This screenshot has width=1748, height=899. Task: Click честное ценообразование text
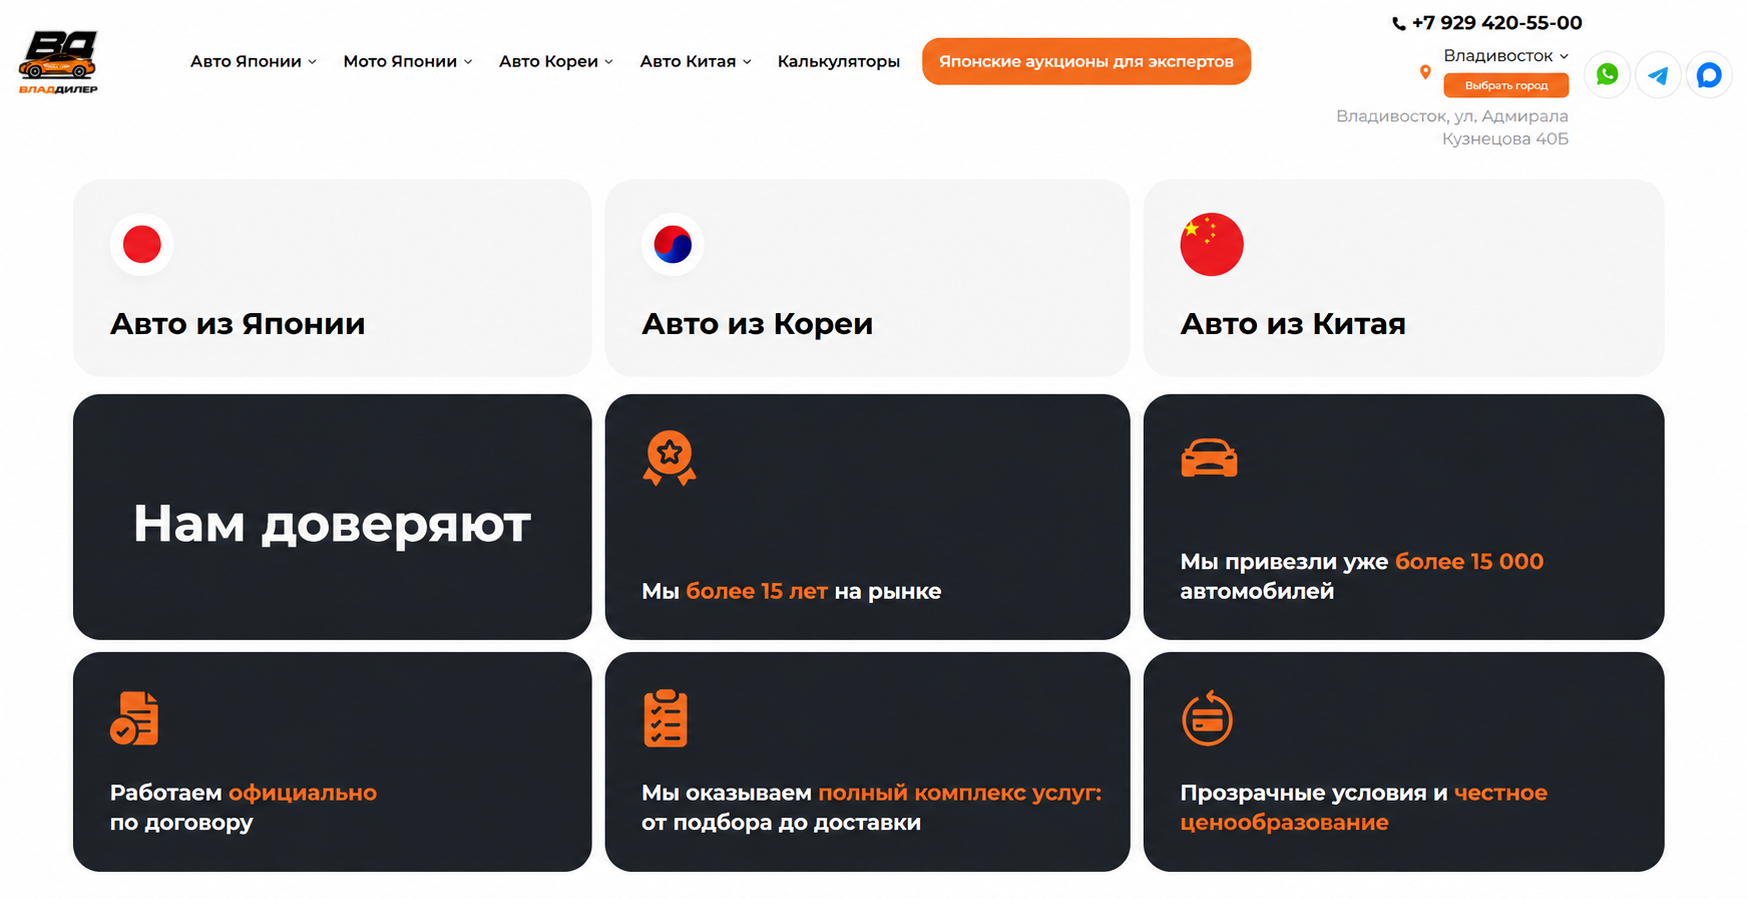pos(1364,807)
